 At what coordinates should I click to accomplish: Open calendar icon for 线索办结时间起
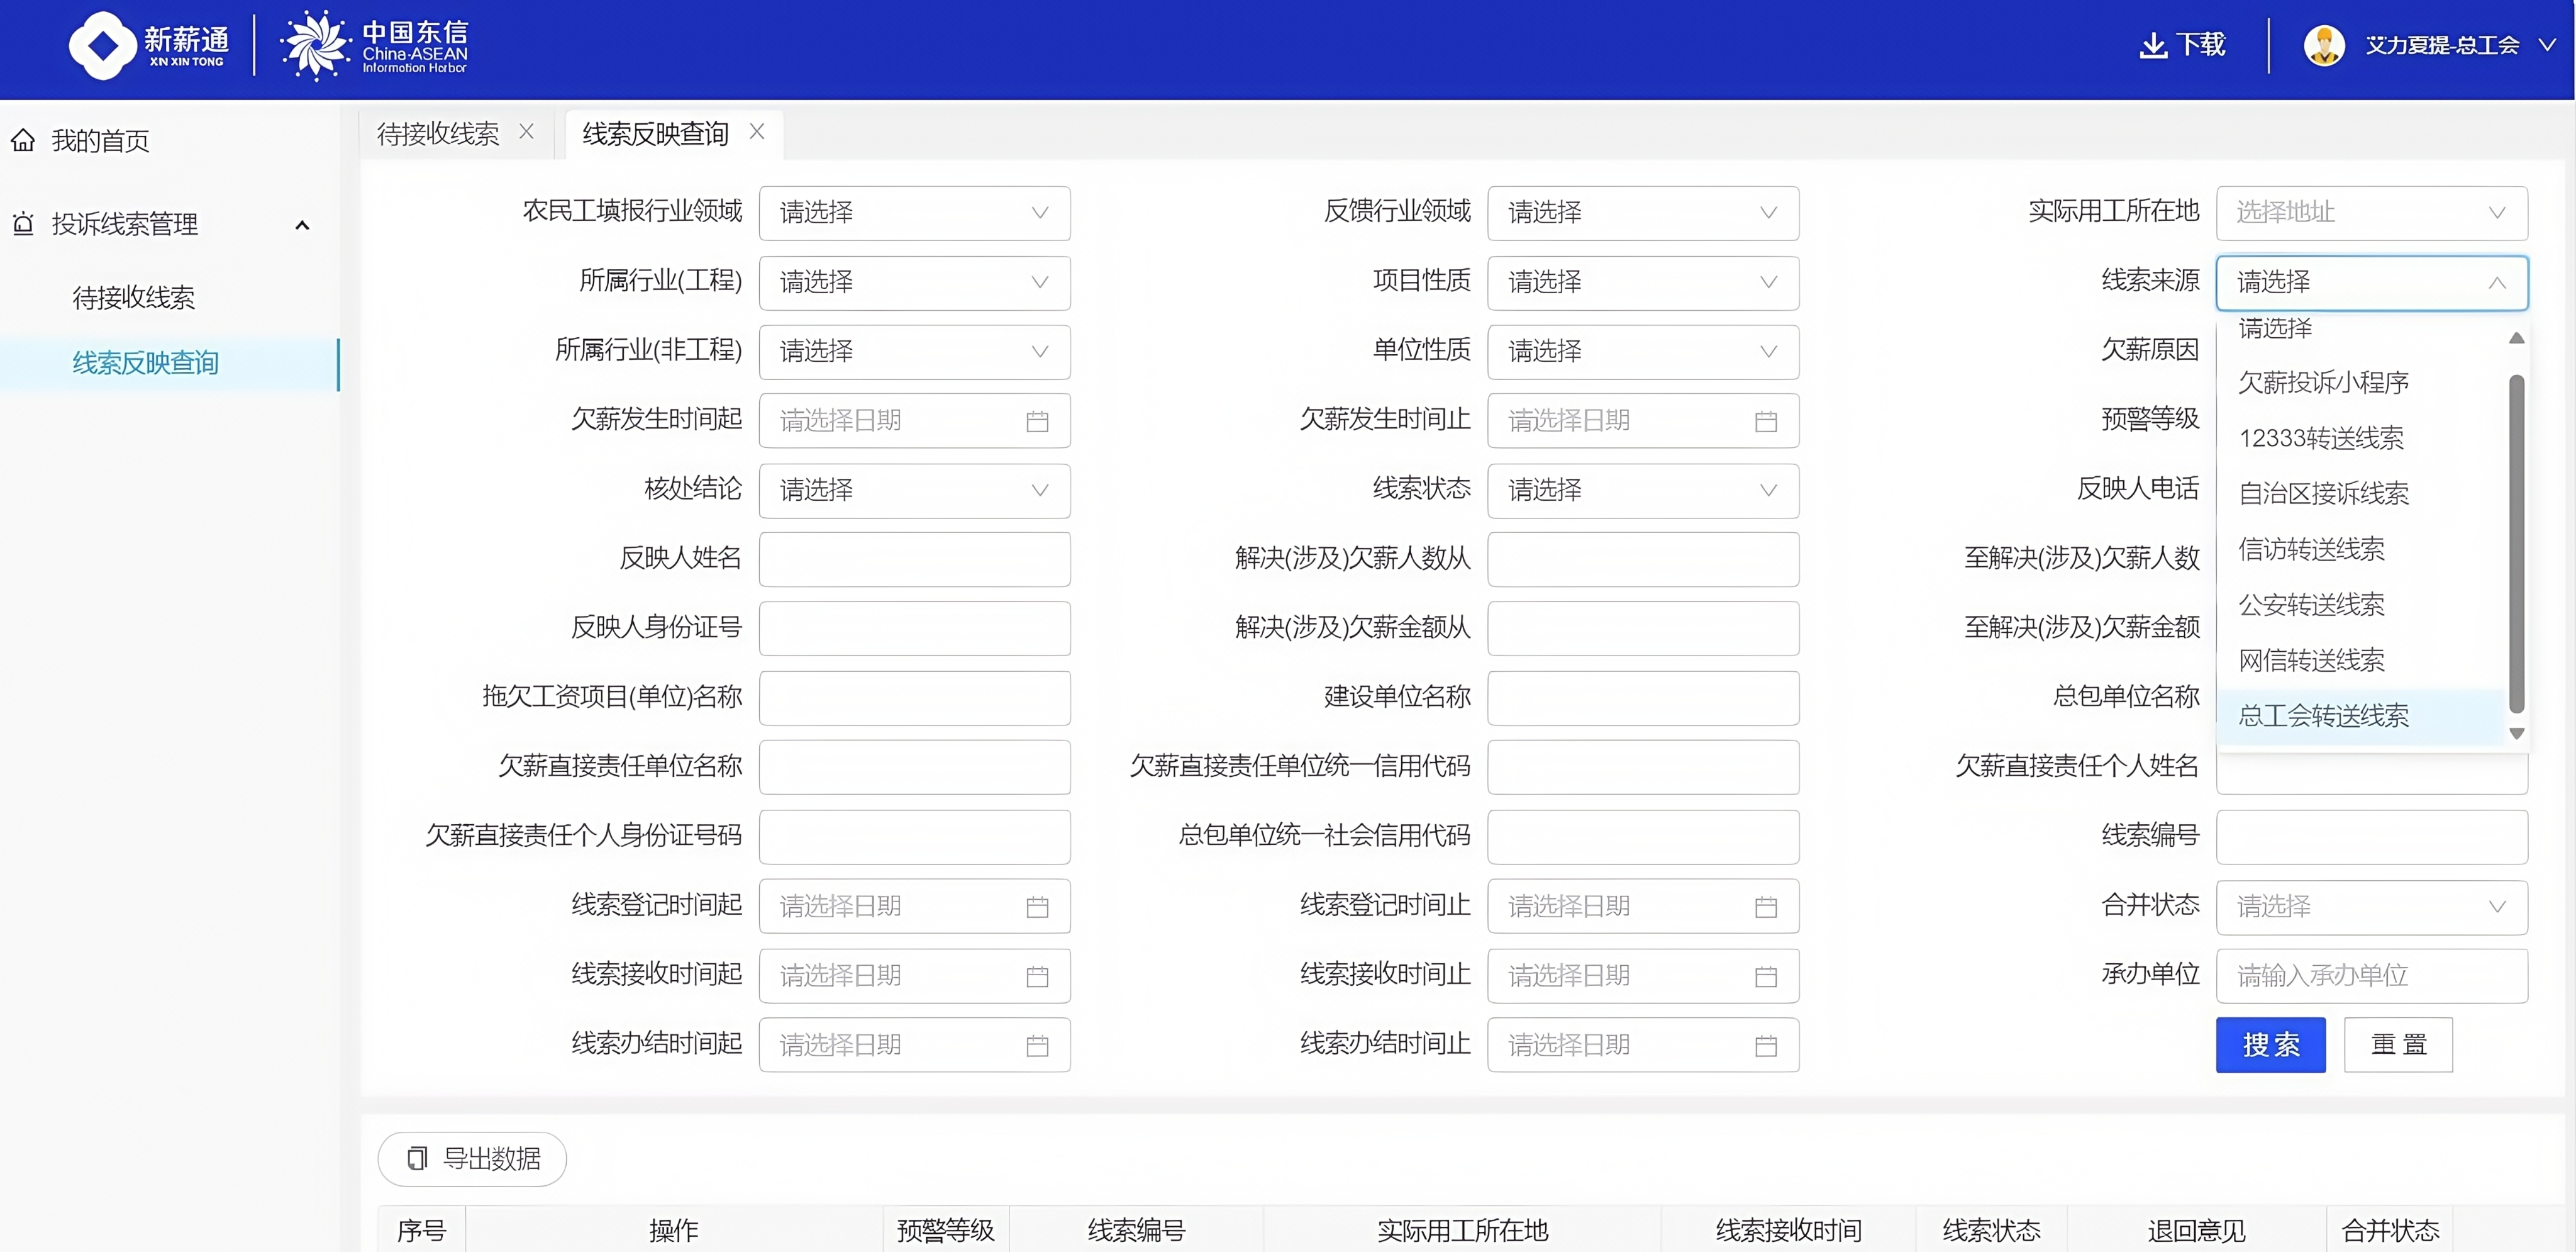click(x=1037, y=1046)
